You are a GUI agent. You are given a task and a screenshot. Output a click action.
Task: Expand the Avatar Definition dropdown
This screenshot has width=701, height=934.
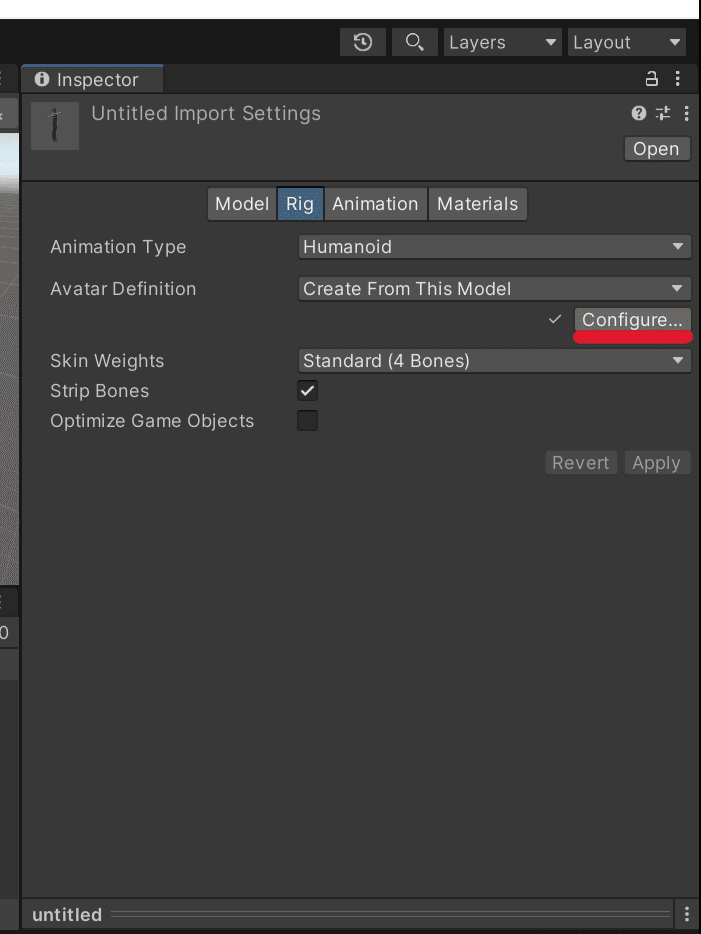tap(495, 289)
